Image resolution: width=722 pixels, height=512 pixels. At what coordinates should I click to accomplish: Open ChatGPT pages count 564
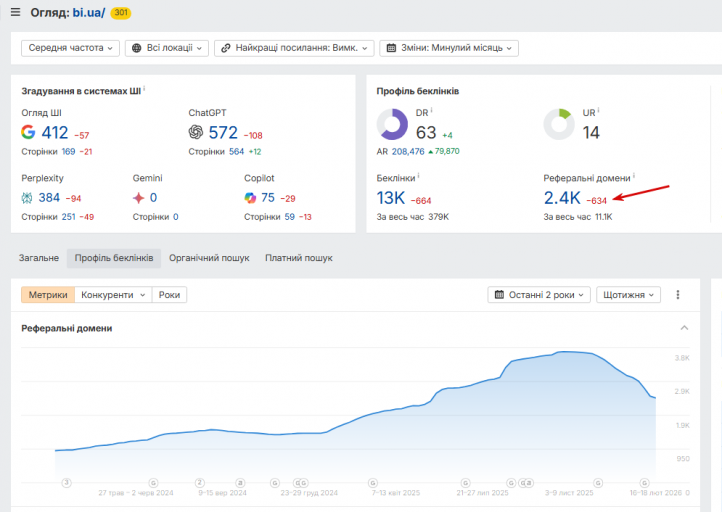pos(236,151)
